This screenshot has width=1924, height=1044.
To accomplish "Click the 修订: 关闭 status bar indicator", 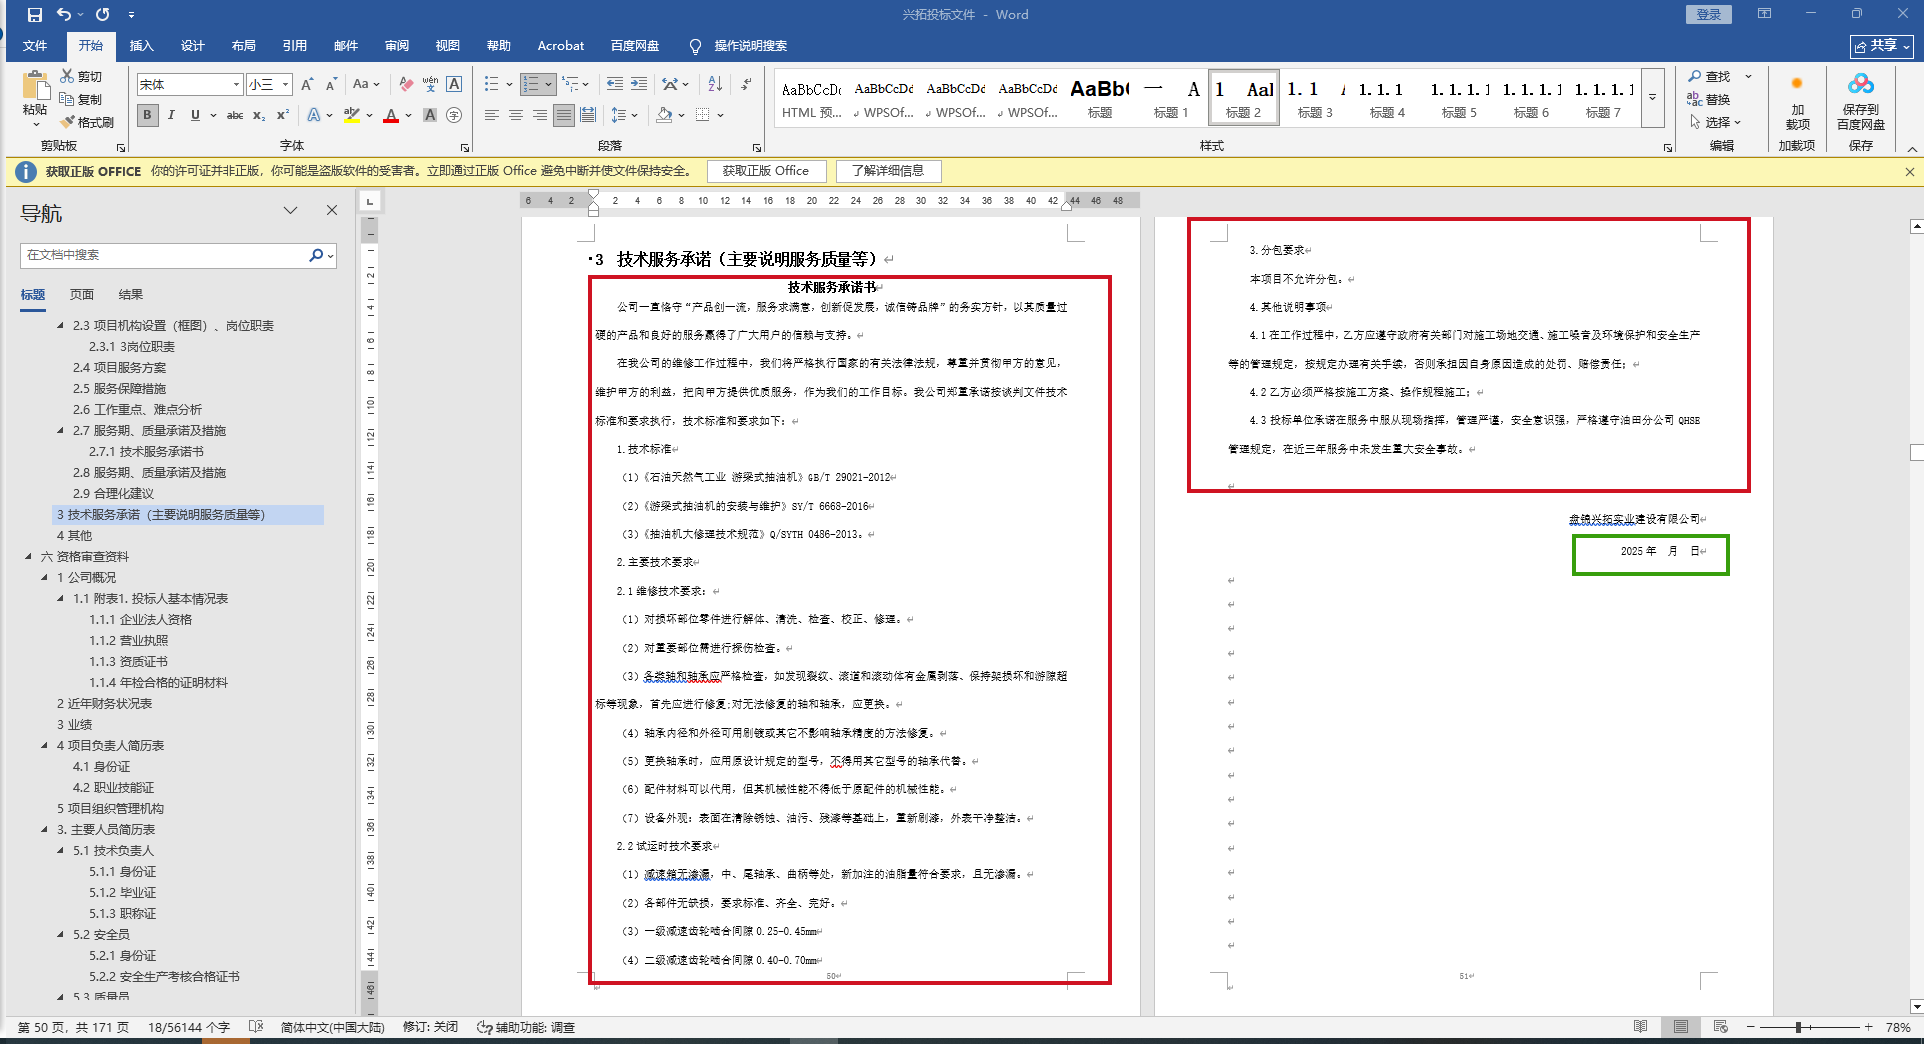I will (x=430, y=1027).
